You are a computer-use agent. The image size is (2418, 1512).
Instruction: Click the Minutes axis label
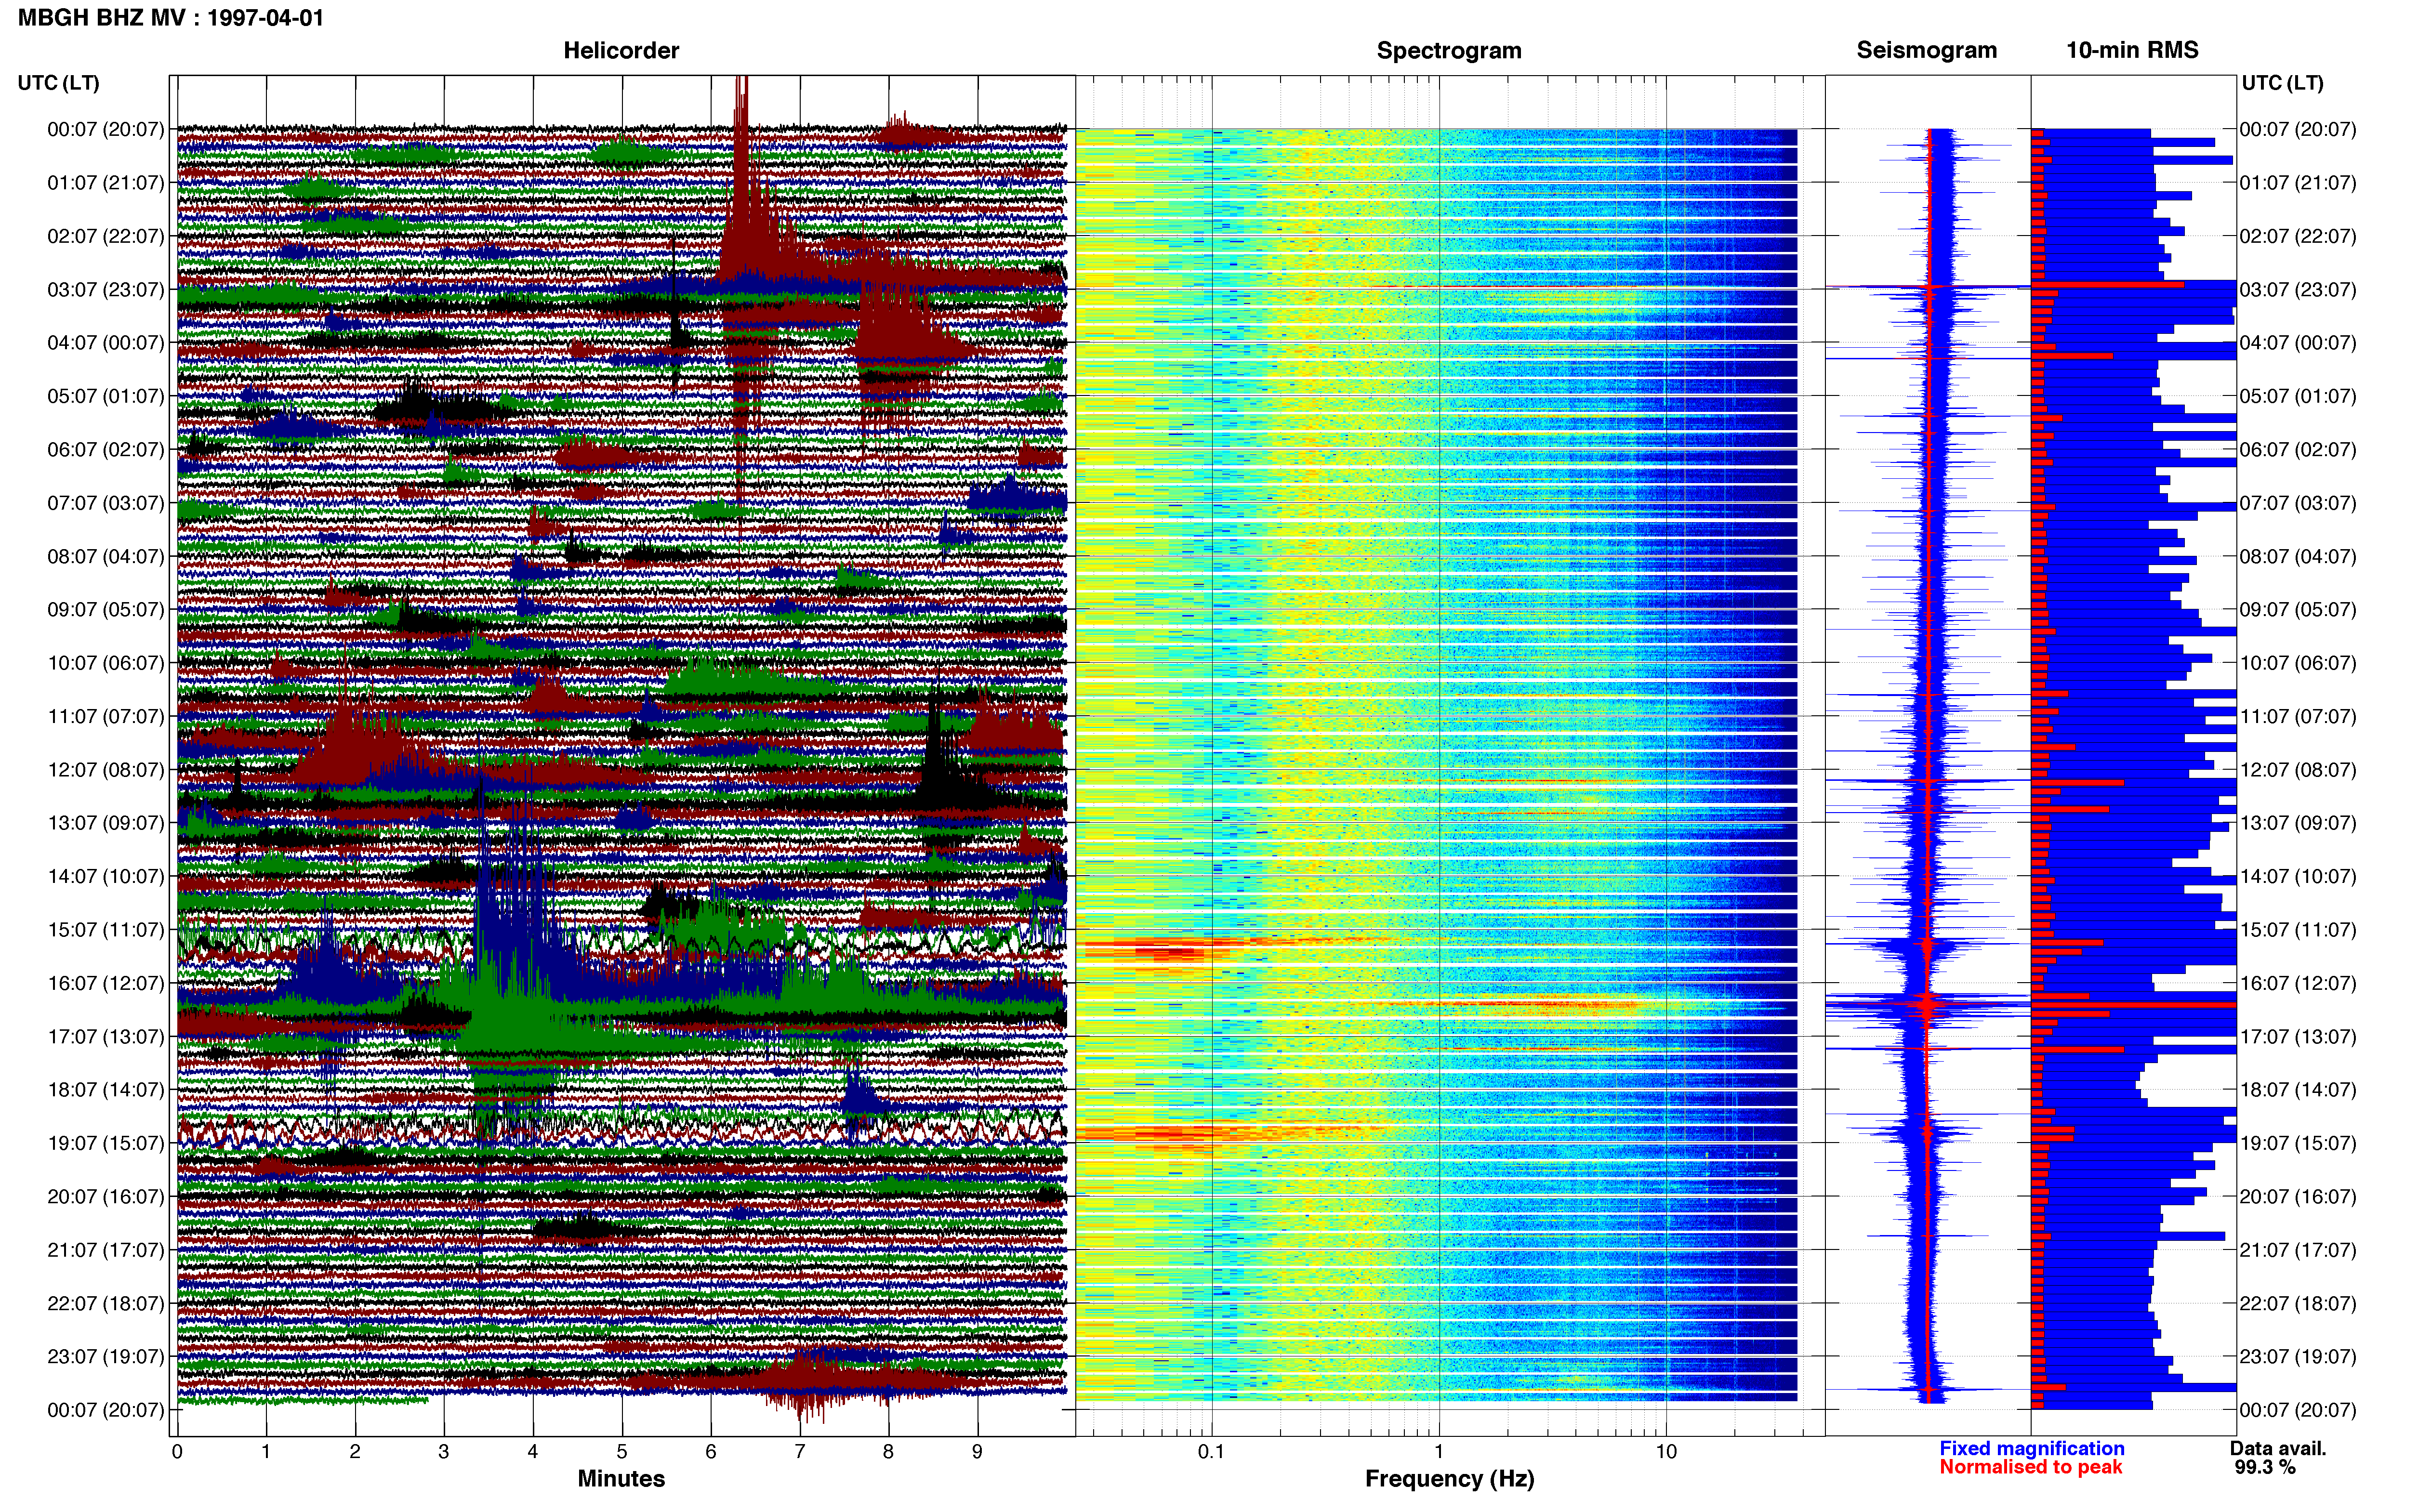(621, 1478)
